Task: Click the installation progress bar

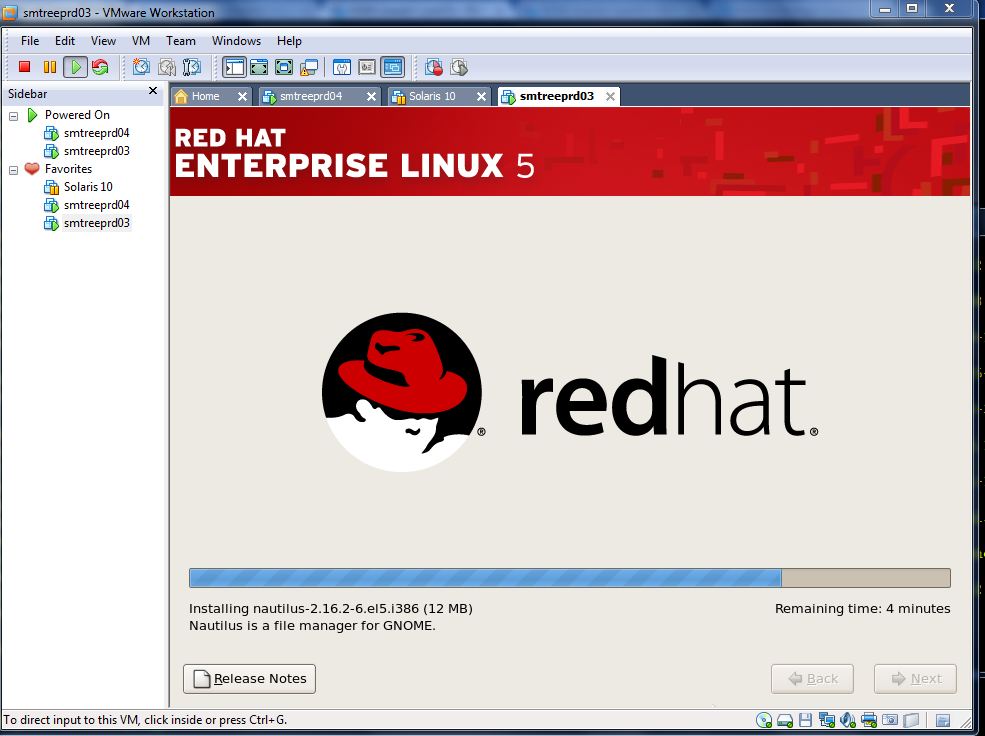Action: click(x=570, y=577)
